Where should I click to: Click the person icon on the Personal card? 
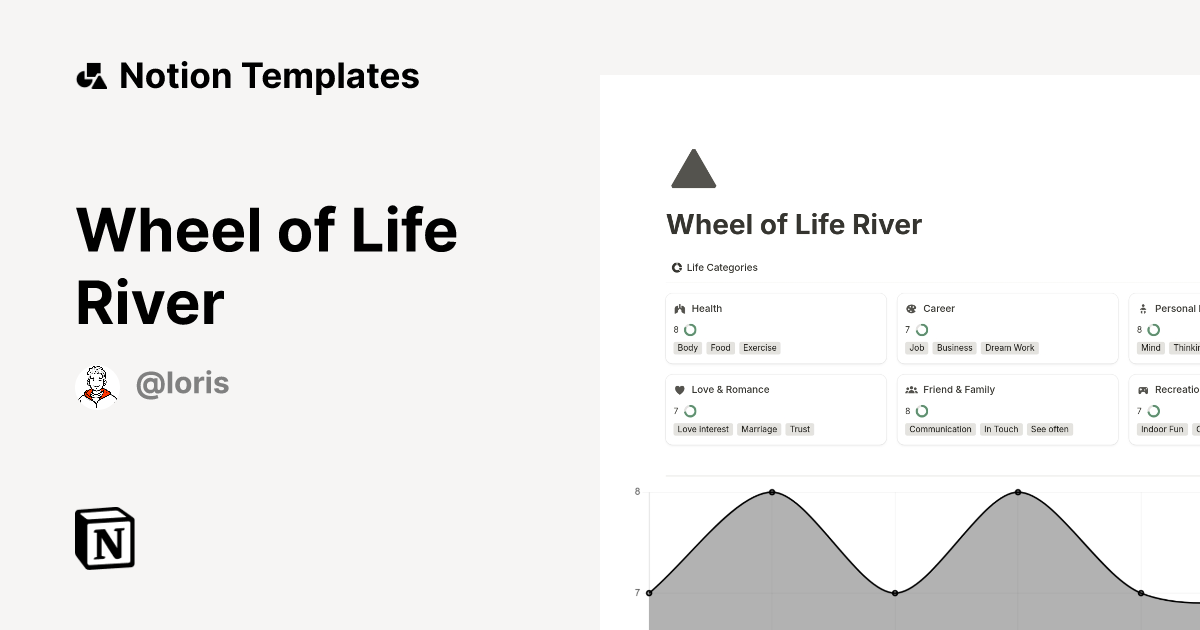1143,308
